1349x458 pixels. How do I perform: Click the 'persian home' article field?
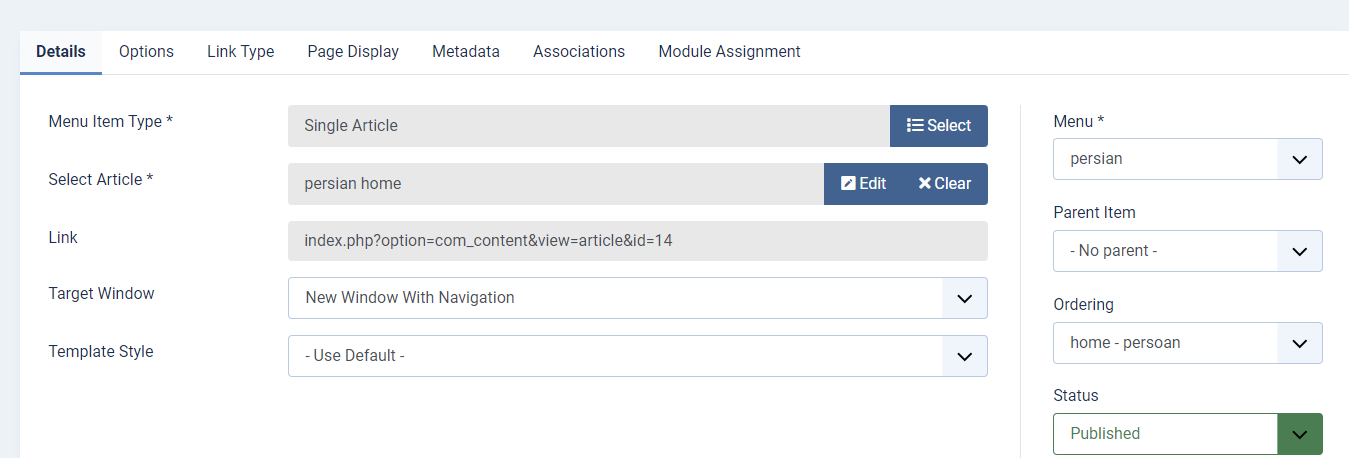(556, 184)
